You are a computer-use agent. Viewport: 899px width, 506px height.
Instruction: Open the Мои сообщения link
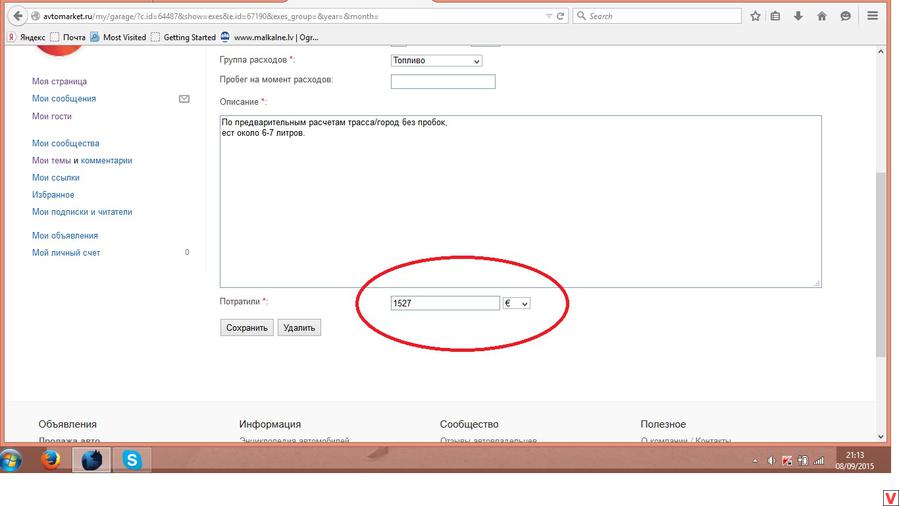point(64,99)
